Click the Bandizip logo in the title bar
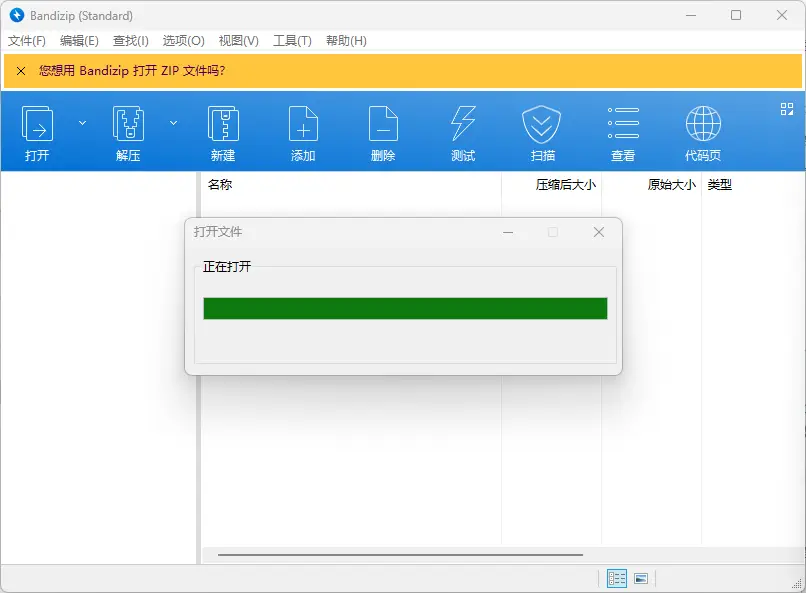Screen dimensions: 806x593 pos(17,15)
